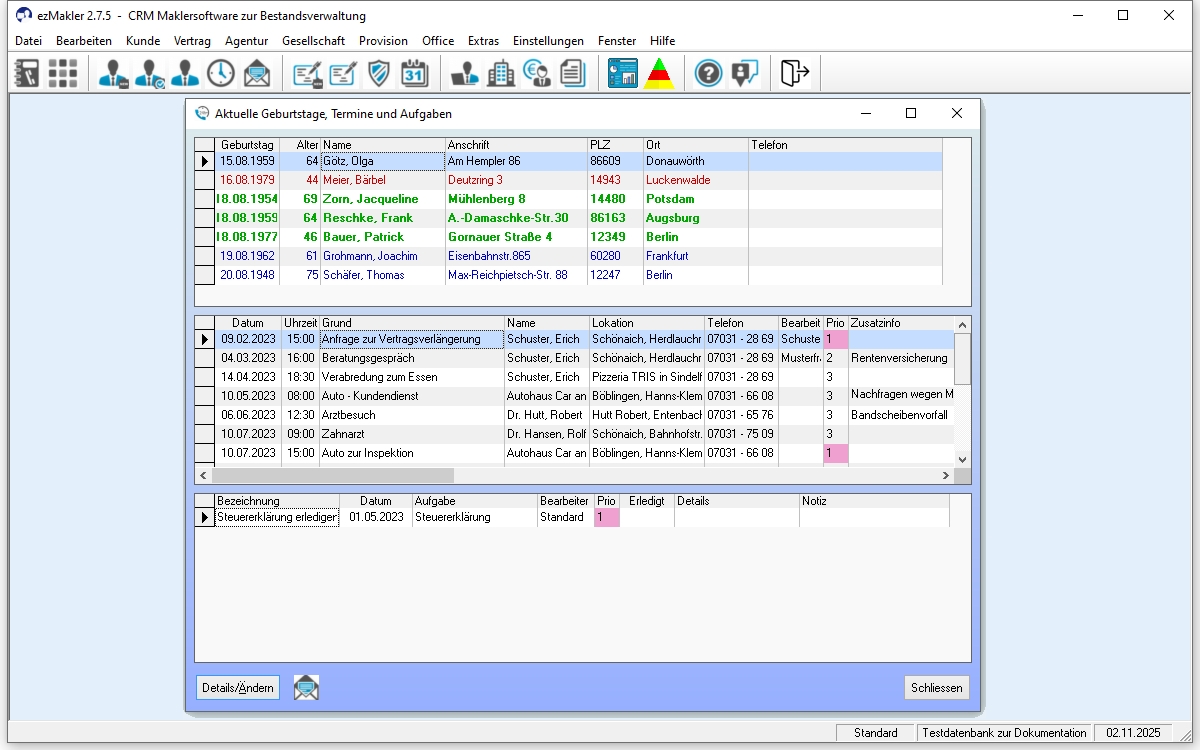Click the shield icon in toolbar
Viewport: 1200px width, 750px height.
click(x=379, y=73)
